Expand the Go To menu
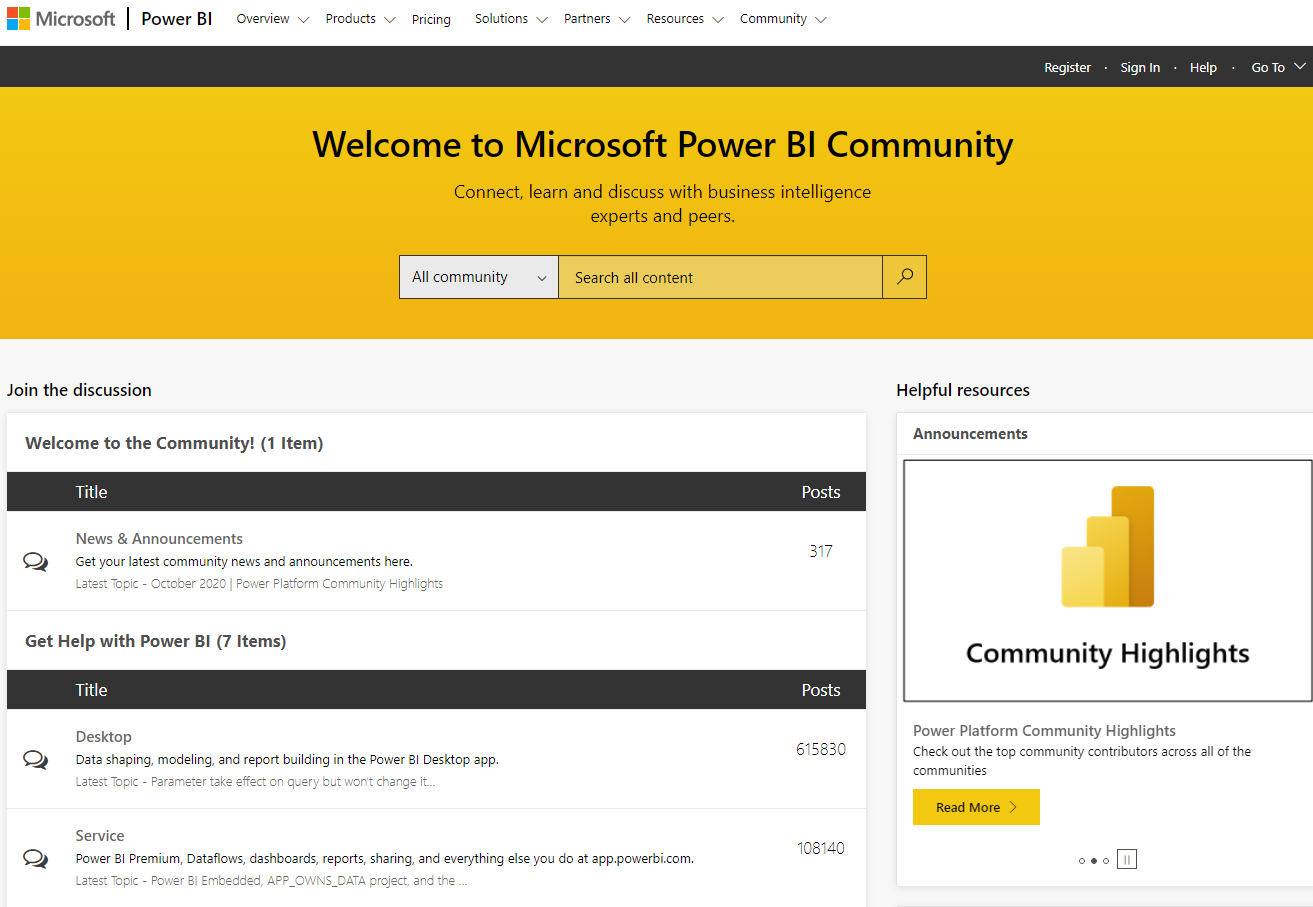The width and height of the screenshot is (1313, 907). pos(1279,67)
